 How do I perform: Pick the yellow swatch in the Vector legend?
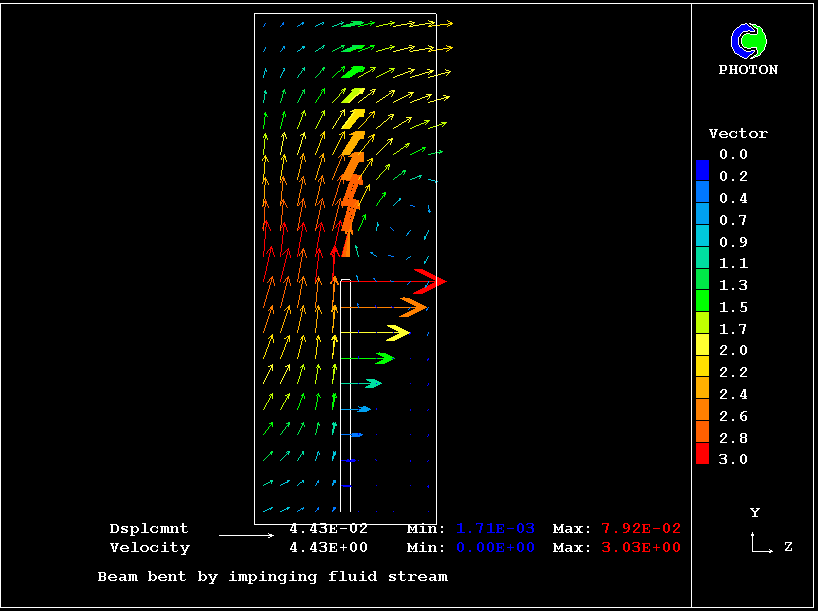702,345
